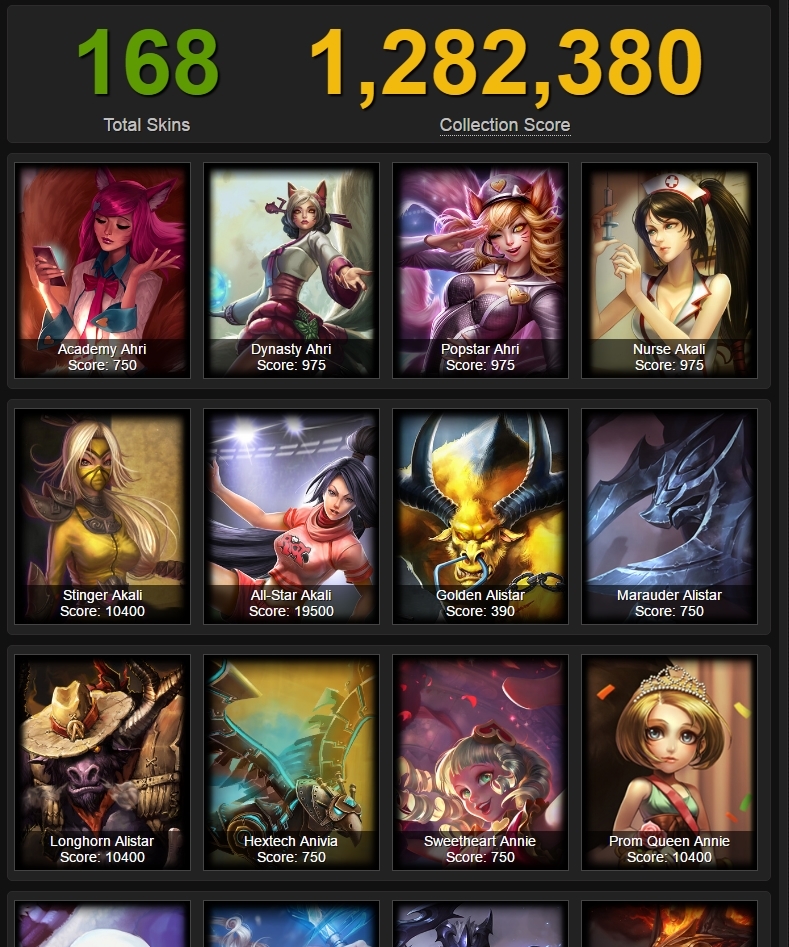The height and width of the screenshot is (947, 789).
Task: Click the green 168 total skins number
Action: click(x=148, y=62)
